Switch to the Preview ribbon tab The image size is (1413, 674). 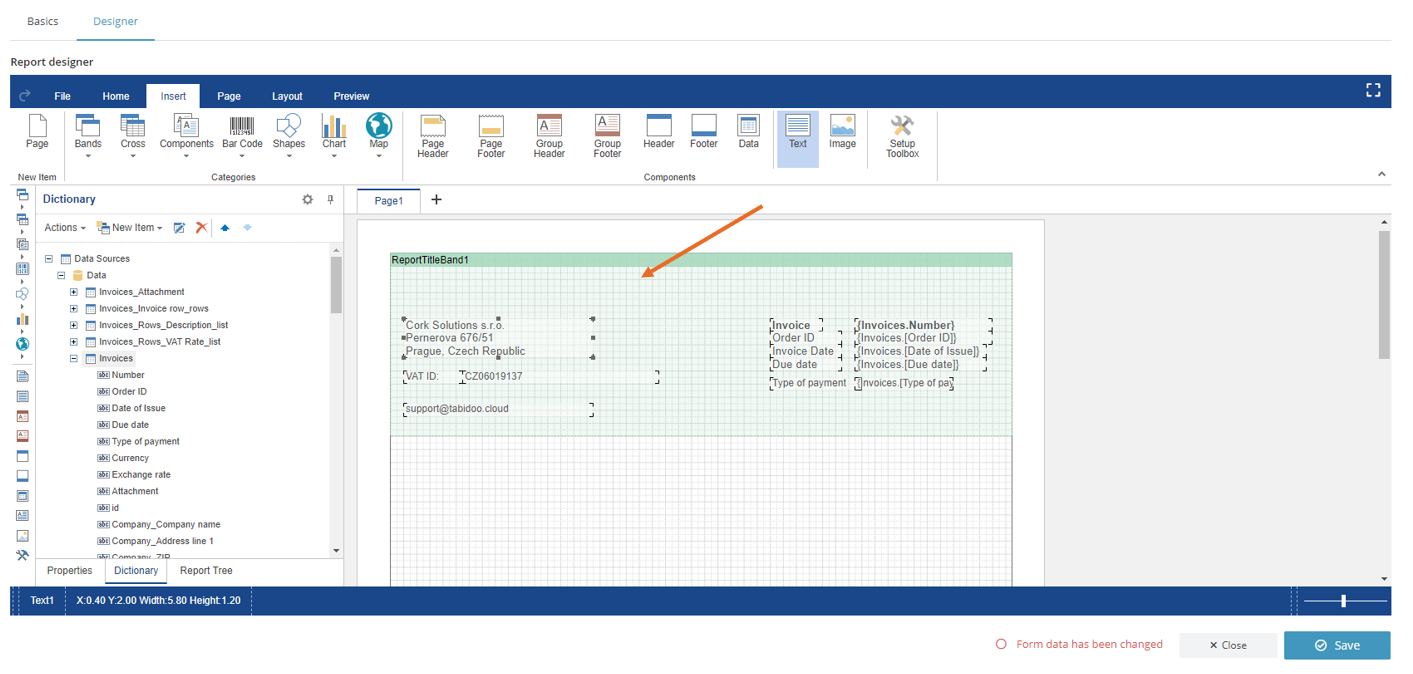[351, 96]
